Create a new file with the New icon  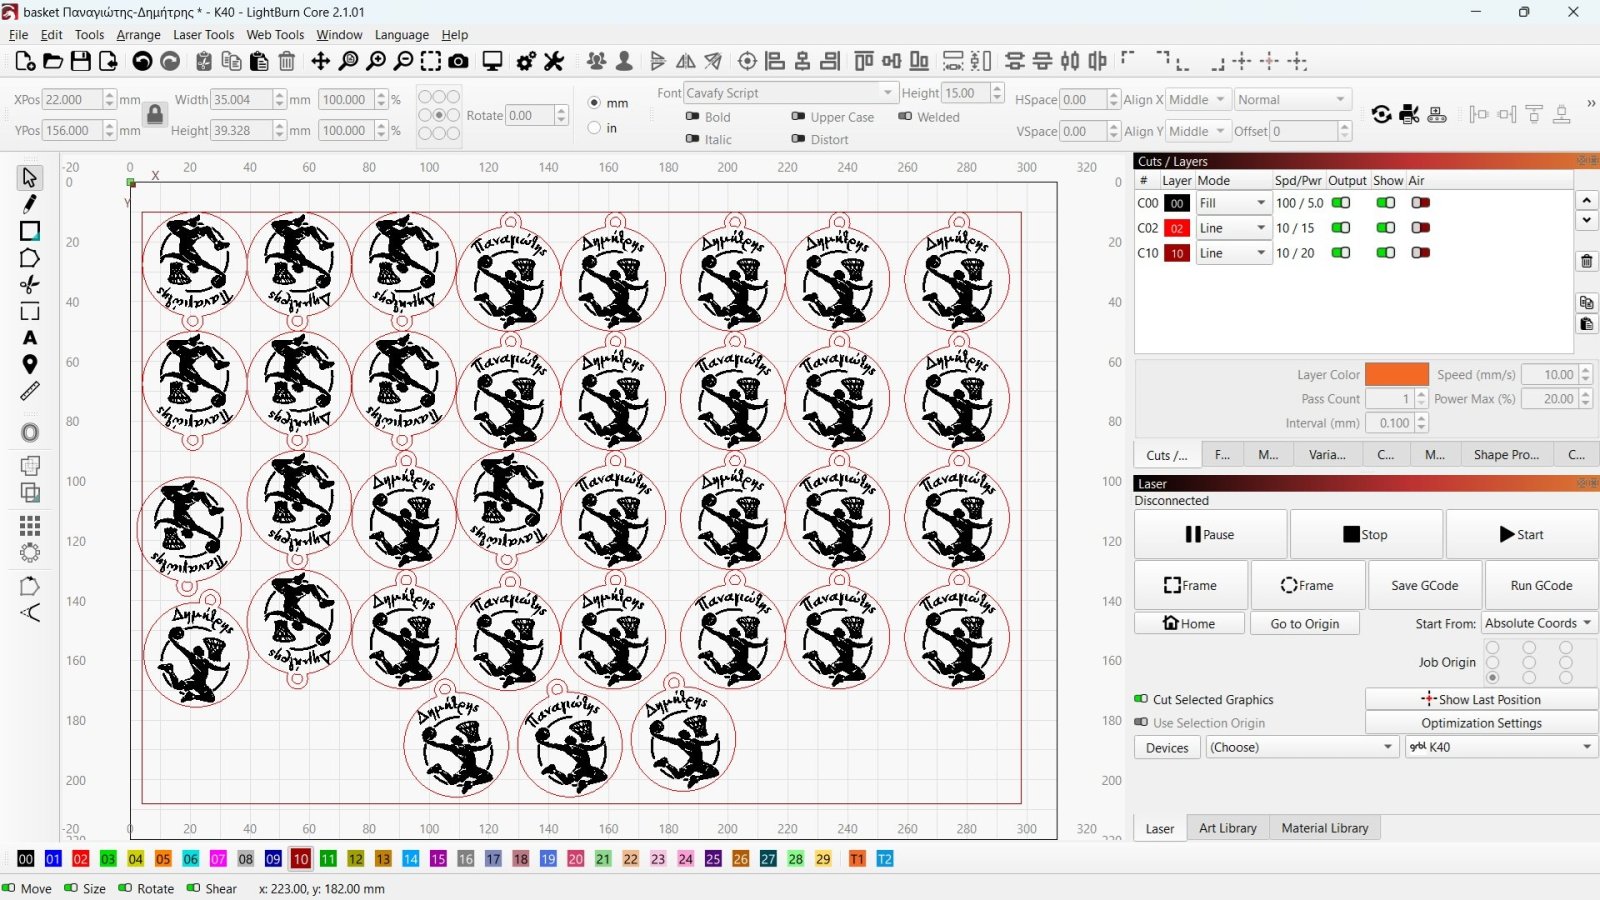click(x=25, y=62)
